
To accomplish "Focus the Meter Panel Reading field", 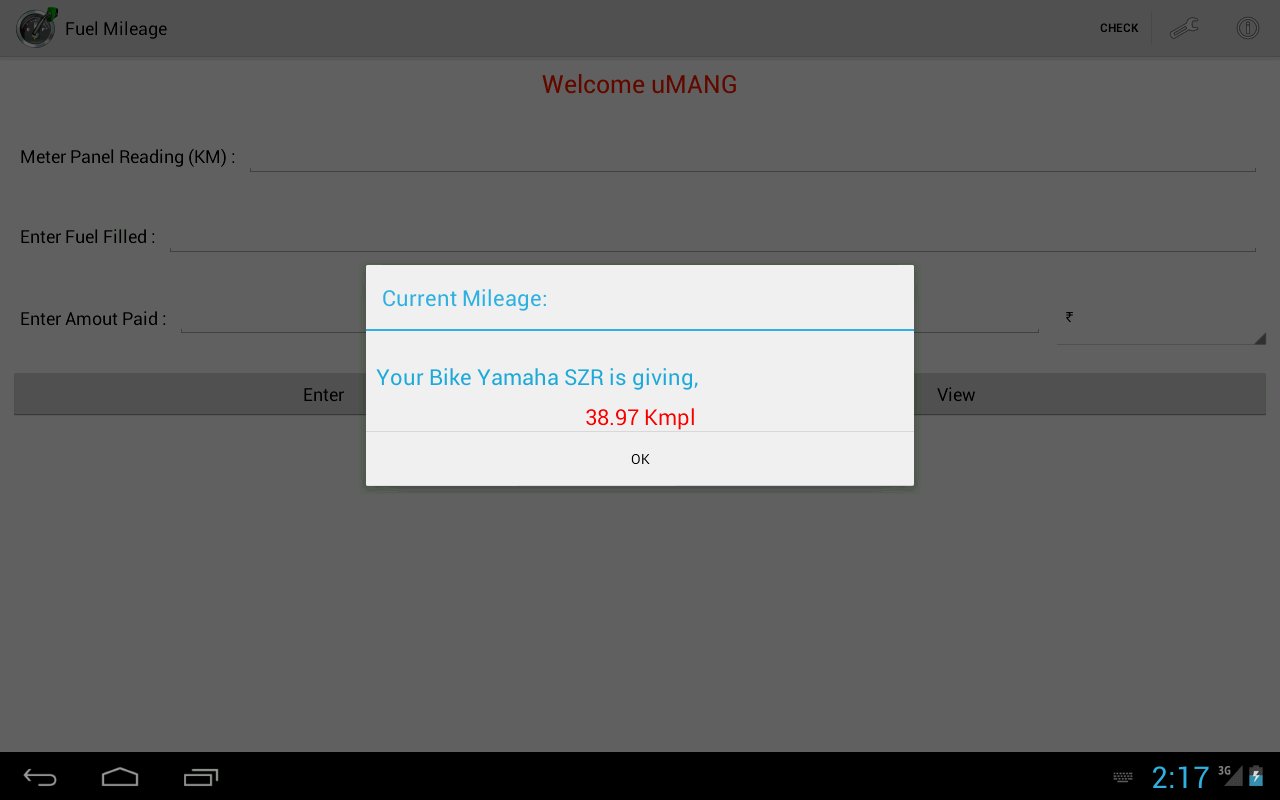I will pos(752,157).
